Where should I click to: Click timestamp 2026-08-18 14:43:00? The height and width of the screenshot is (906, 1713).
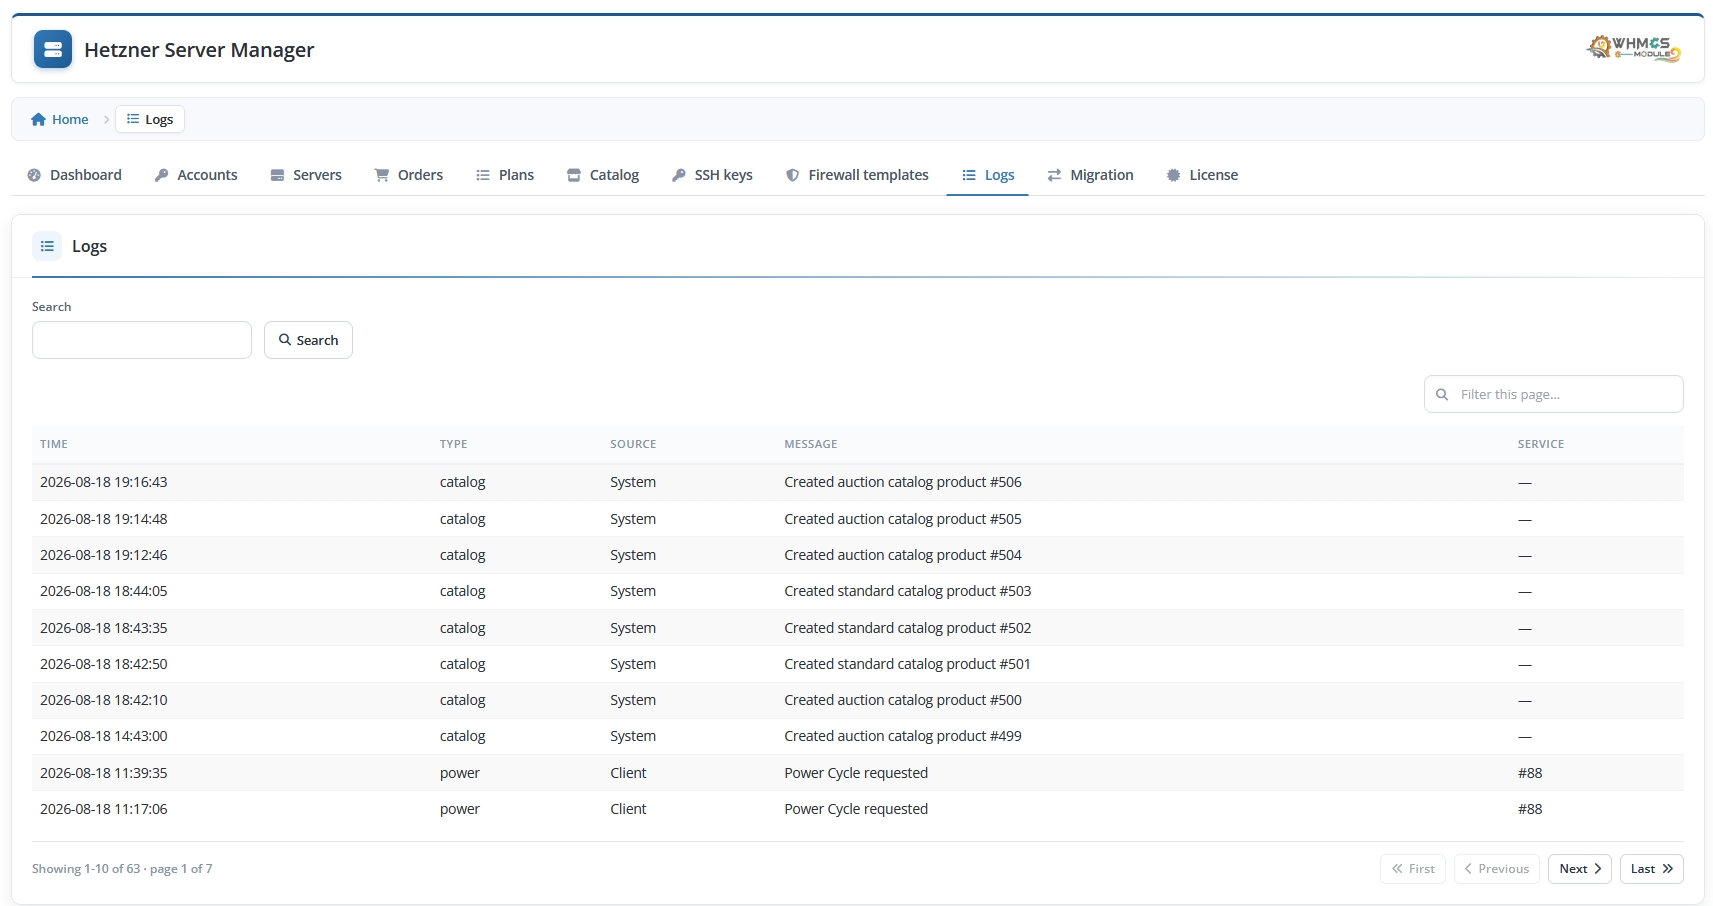pos(104,736)
